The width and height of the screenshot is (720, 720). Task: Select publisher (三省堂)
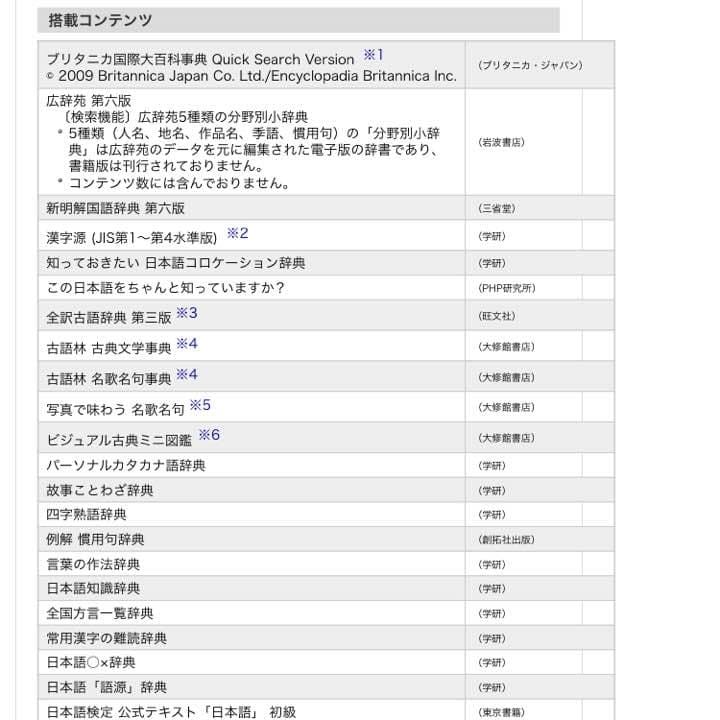tap(497, 208)
